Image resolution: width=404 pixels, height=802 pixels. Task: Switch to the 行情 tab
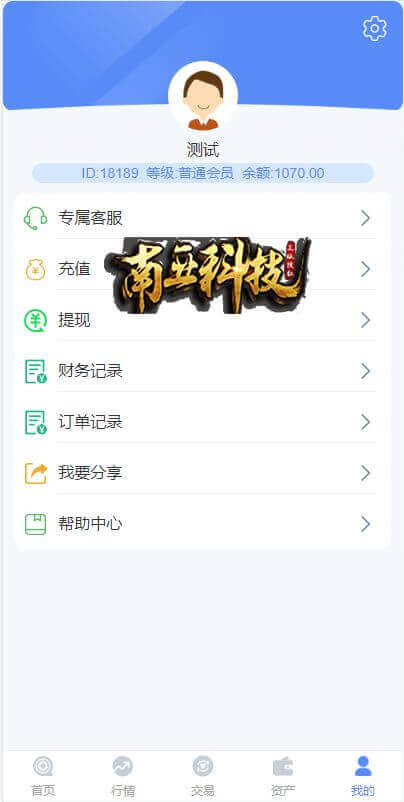(123, 776)
